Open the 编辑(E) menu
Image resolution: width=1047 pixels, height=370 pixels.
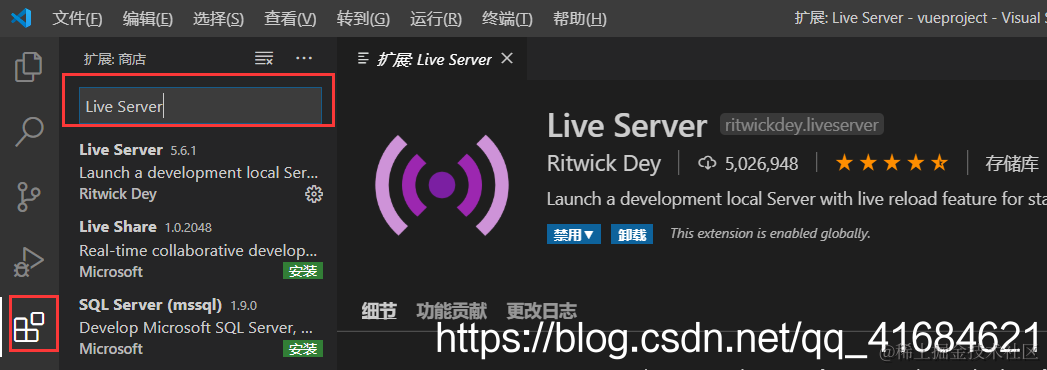148,19
